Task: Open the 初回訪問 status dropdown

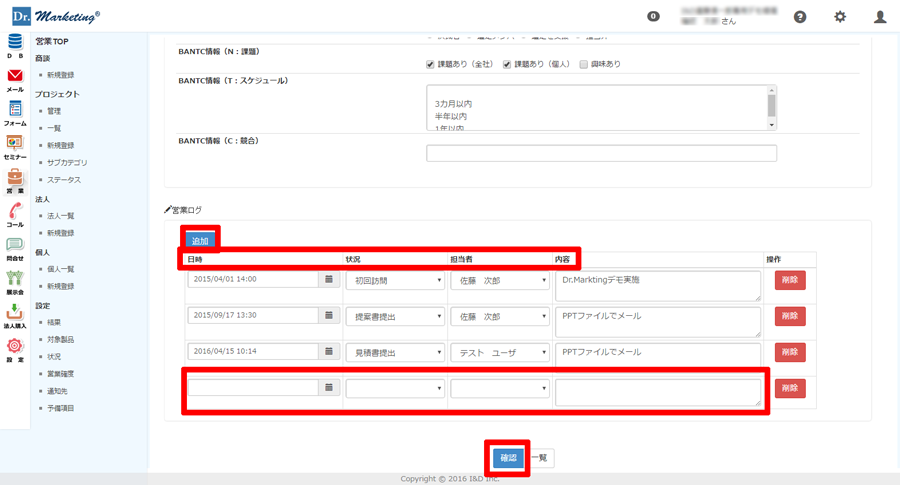Action: tap(395, 281)
